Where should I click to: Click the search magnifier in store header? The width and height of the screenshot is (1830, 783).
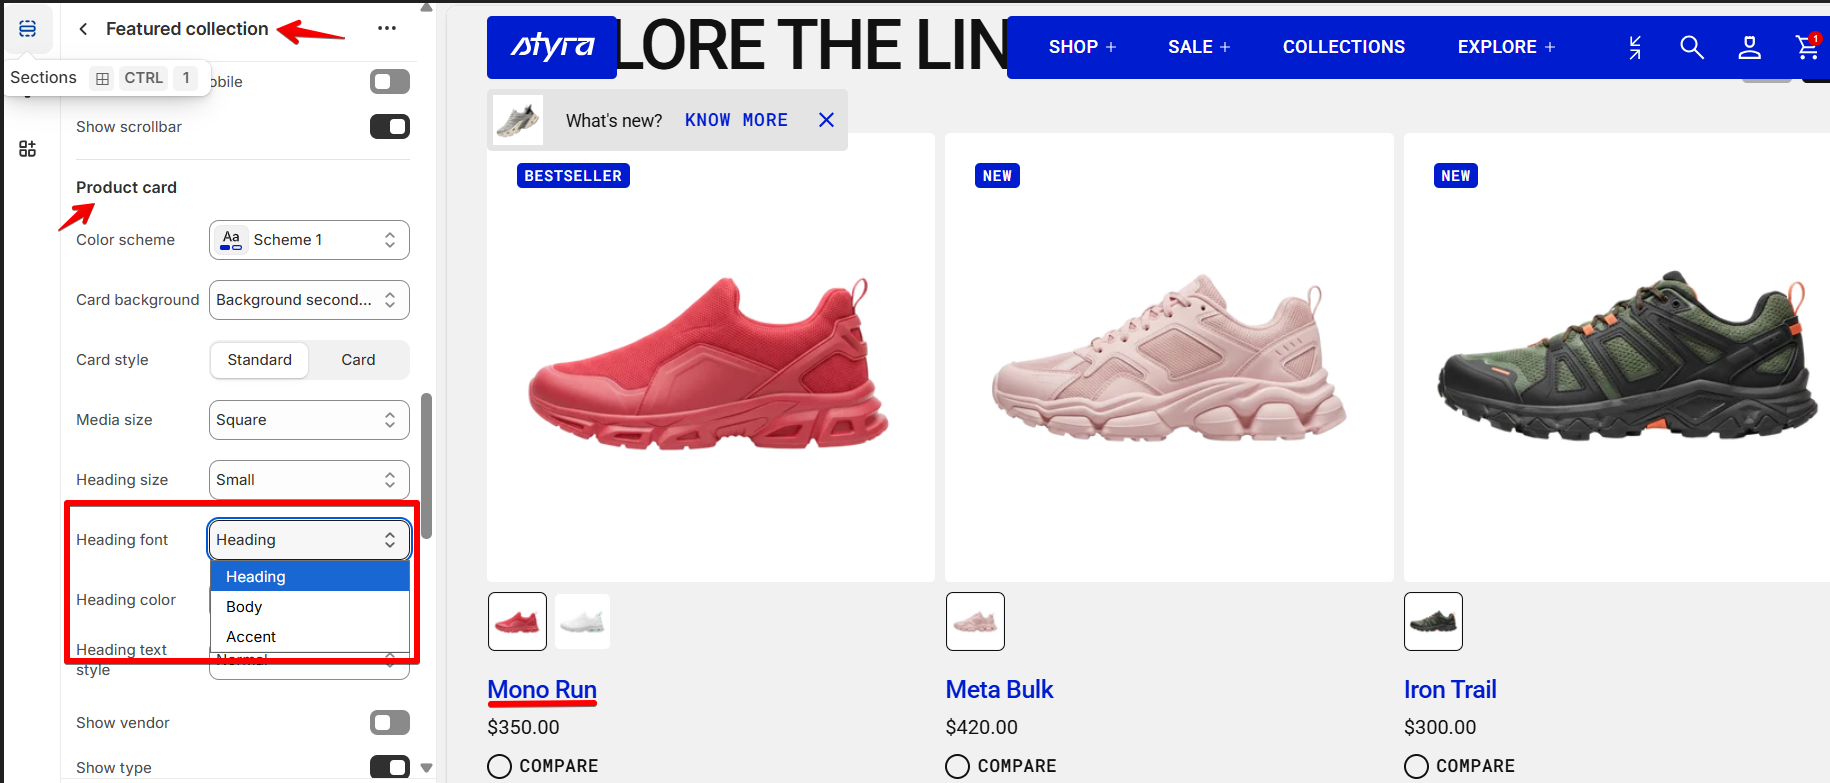[x=1691, y=47]
